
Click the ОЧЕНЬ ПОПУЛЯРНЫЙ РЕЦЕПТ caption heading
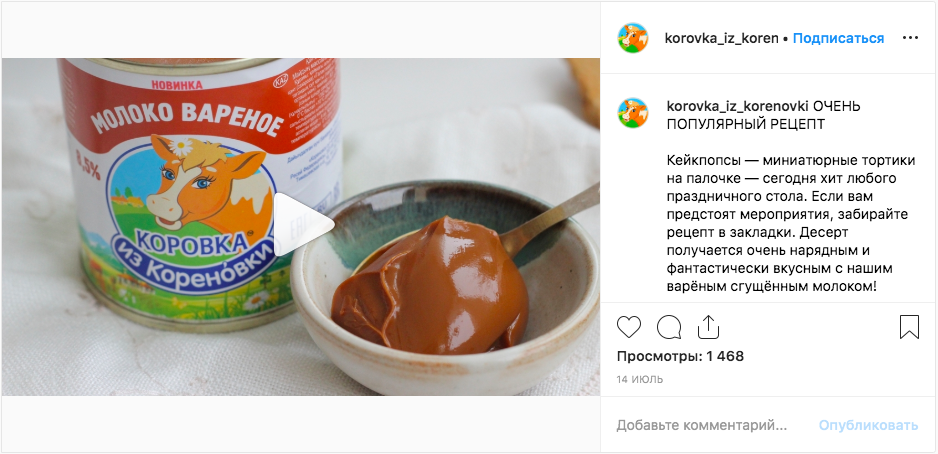[x=763, y=115]
